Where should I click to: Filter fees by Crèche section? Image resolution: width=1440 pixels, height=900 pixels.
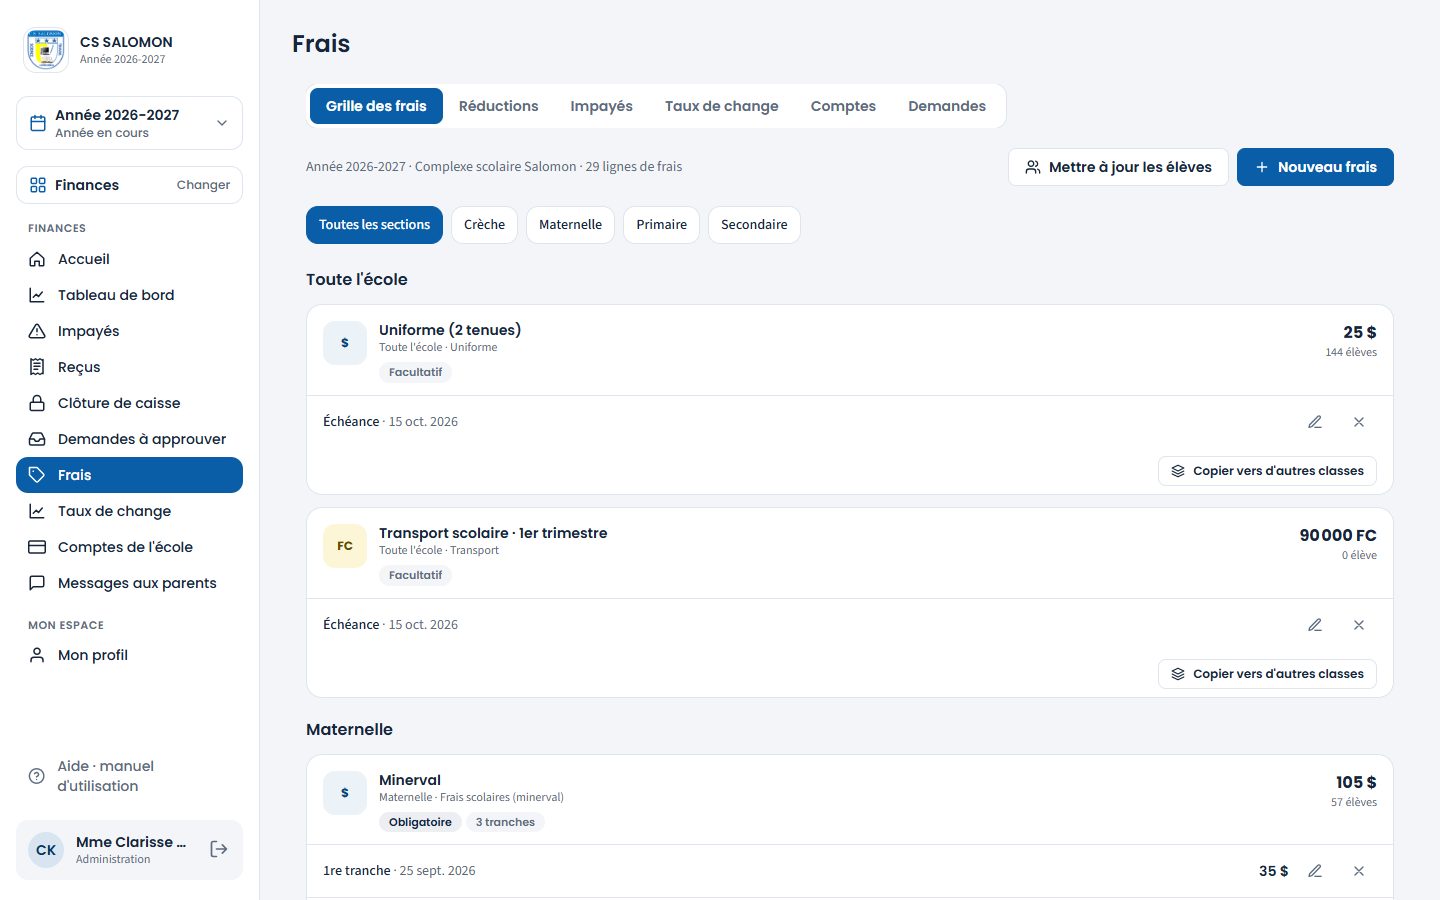tap(485, 225)
